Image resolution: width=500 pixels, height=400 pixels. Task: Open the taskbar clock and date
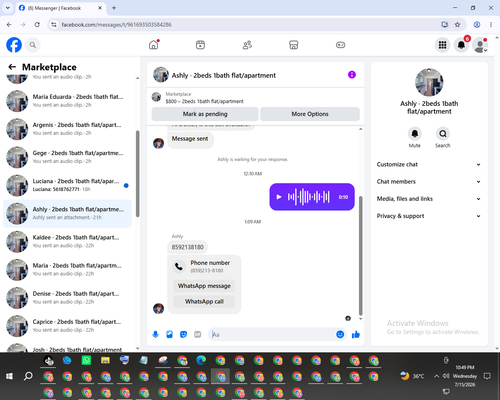click(465, 376)
